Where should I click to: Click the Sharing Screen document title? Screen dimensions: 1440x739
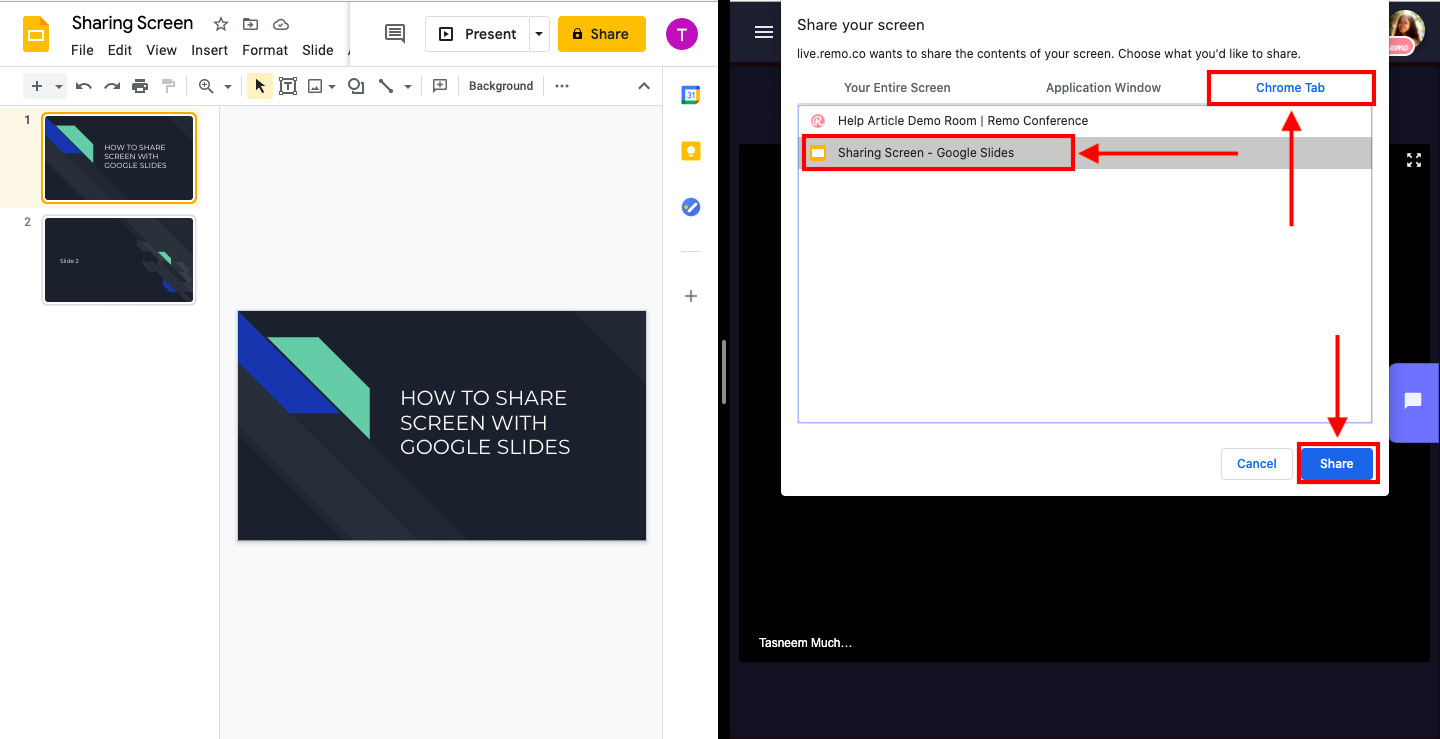pos(132,23)
